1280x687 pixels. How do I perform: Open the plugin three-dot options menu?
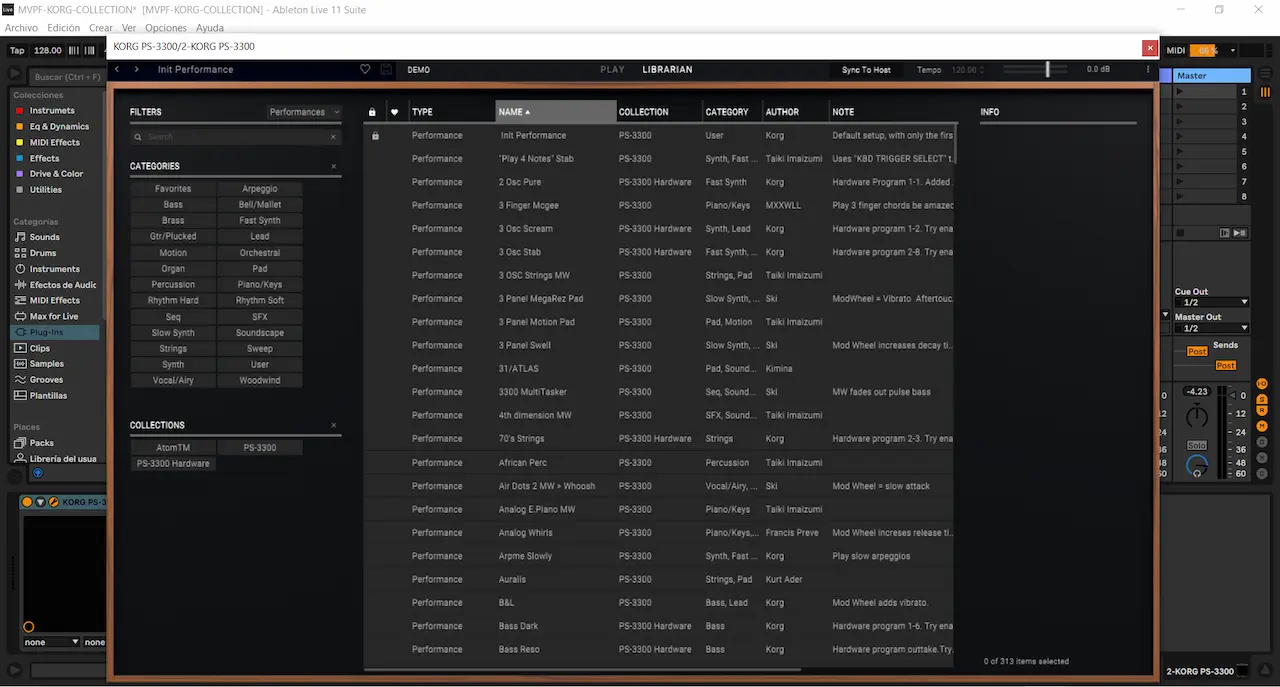point(1147,70)
